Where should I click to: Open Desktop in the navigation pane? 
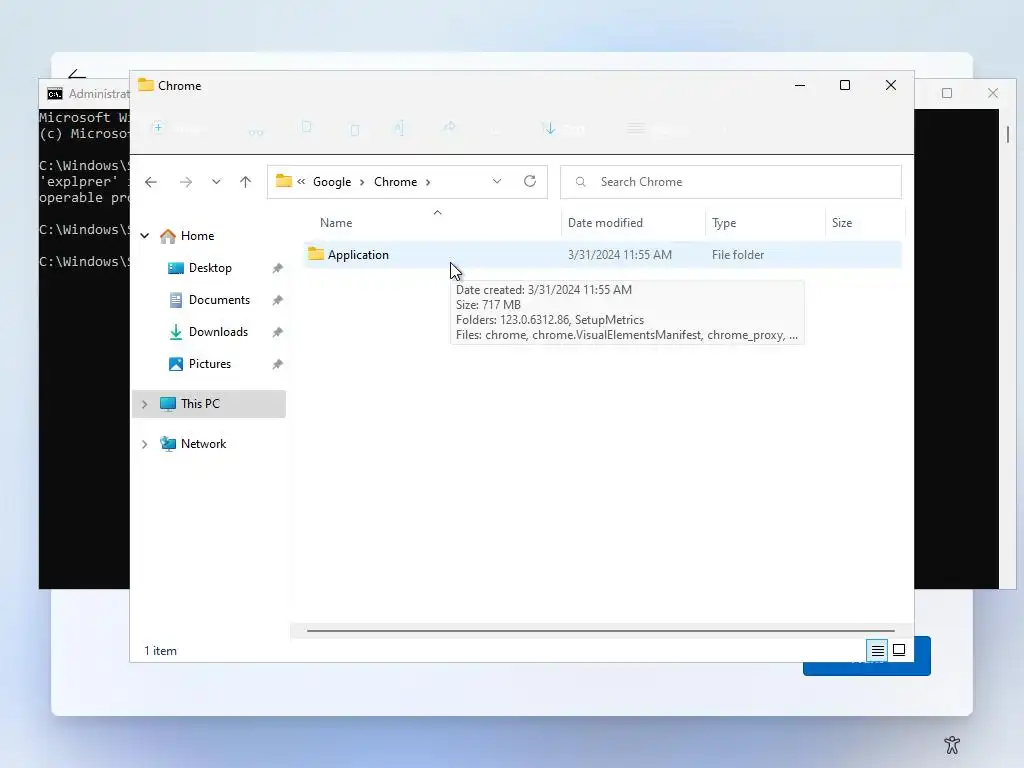210,268
